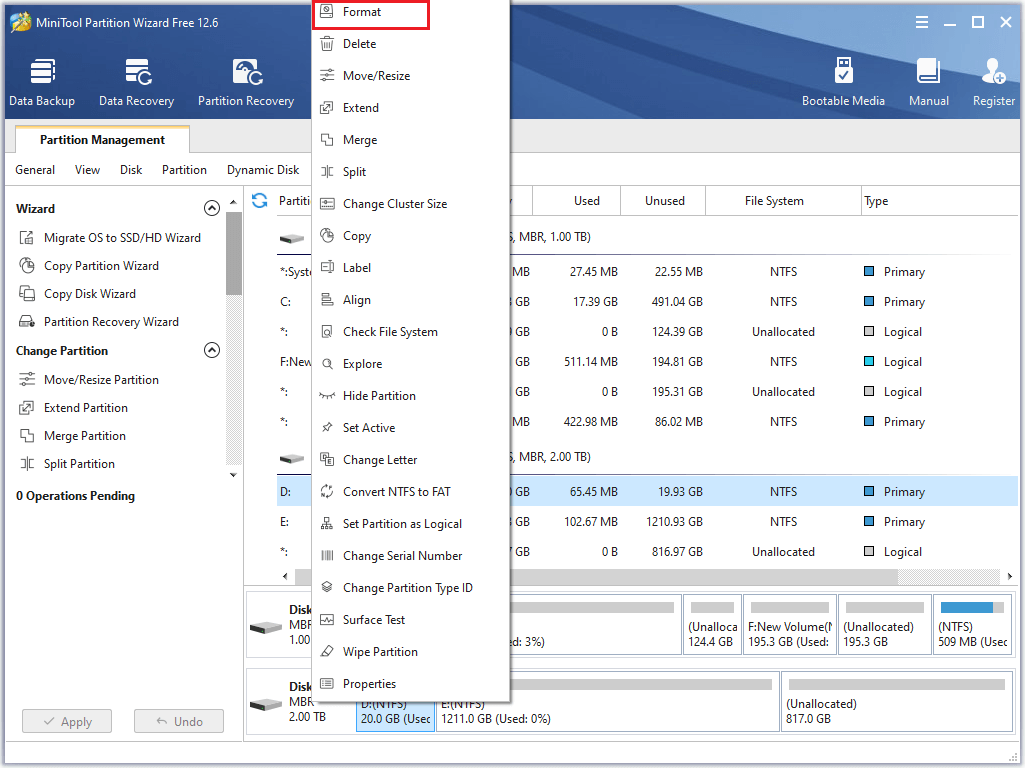Open the Disk menu
Image resolution: width=1025 pixels, height=768 pixels.
pyautogui.click(x=130, y=170)
